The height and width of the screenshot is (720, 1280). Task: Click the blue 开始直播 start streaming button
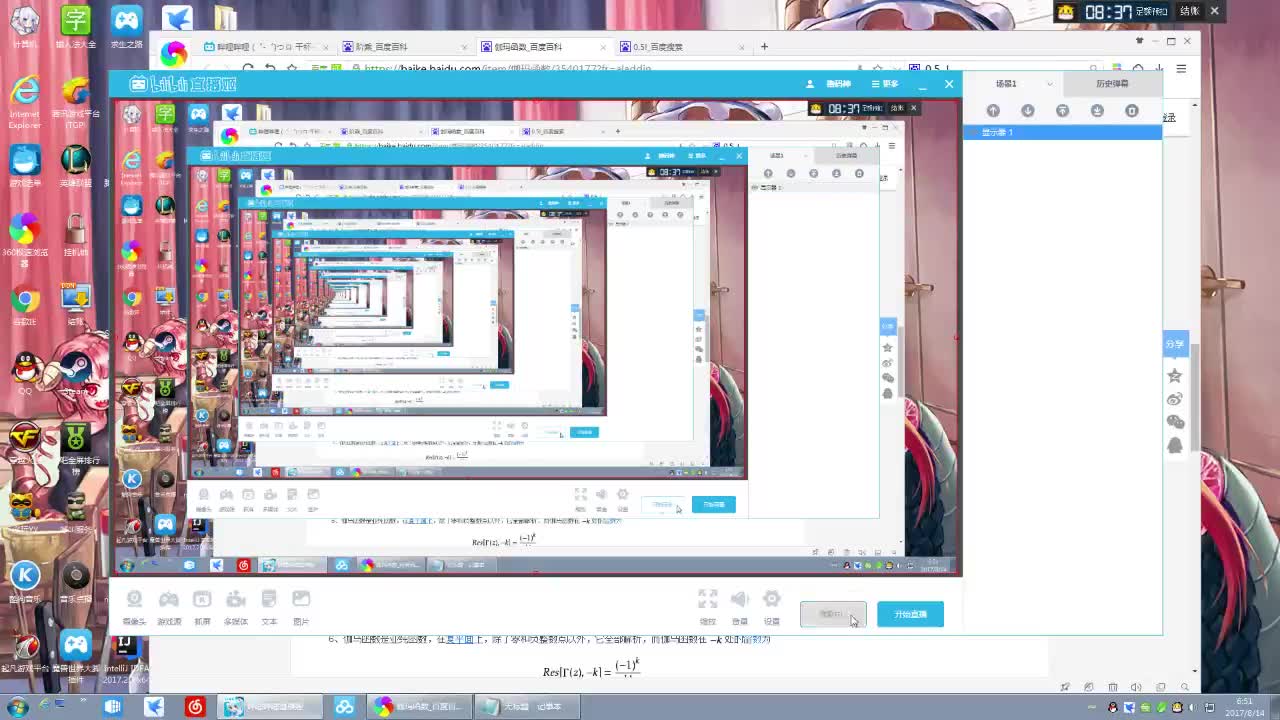pos(910,614)
